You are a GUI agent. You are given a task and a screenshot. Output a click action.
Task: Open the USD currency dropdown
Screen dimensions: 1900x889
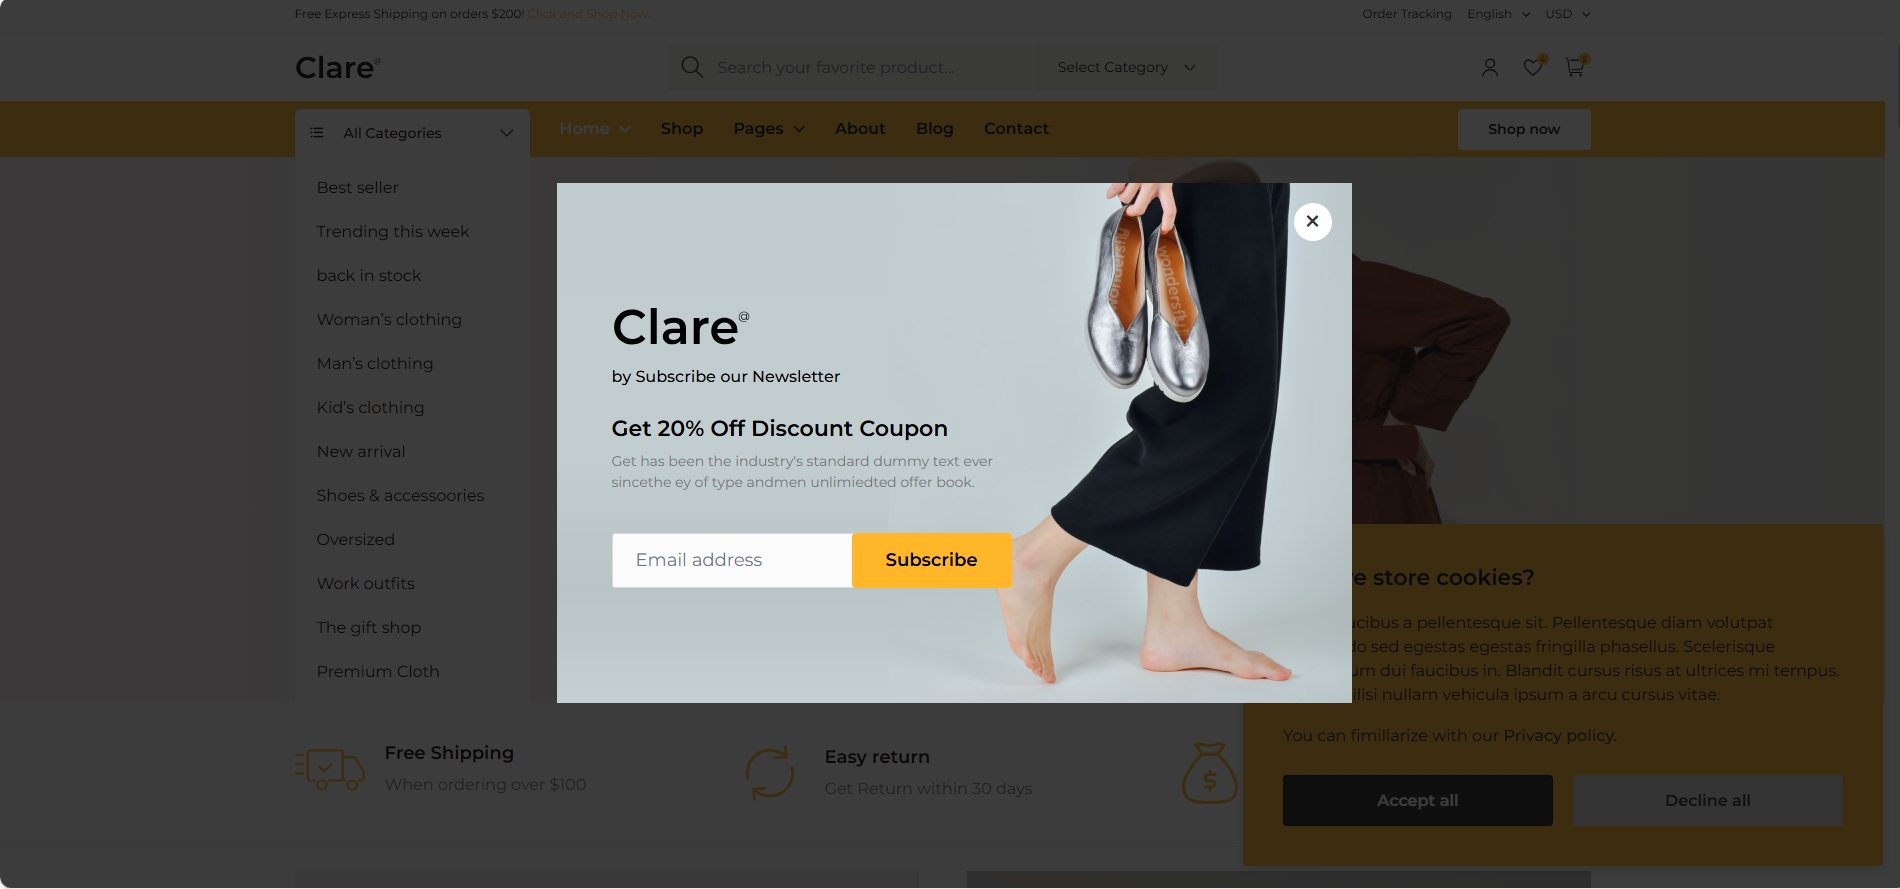pyautogui.click(x=1567, y=14)
